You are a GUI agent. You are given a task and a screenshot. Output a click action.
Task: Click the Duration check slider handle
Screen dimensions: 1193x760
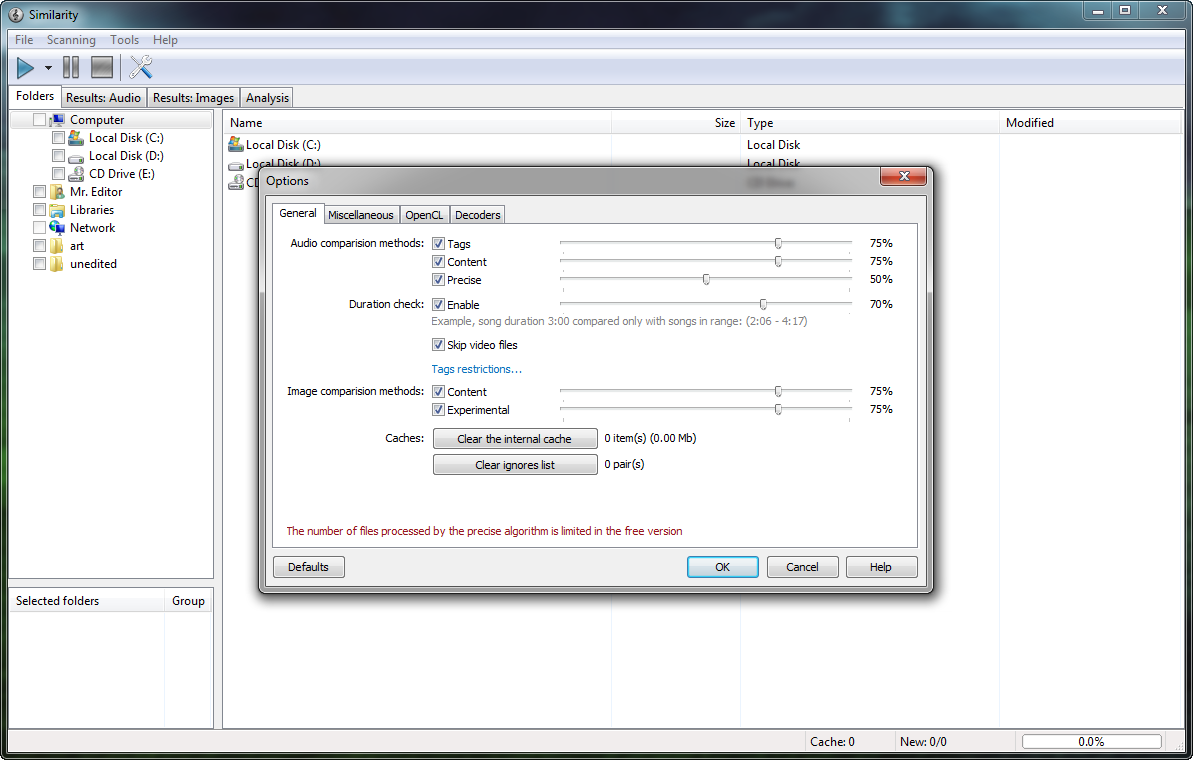(x=763, y=304)
